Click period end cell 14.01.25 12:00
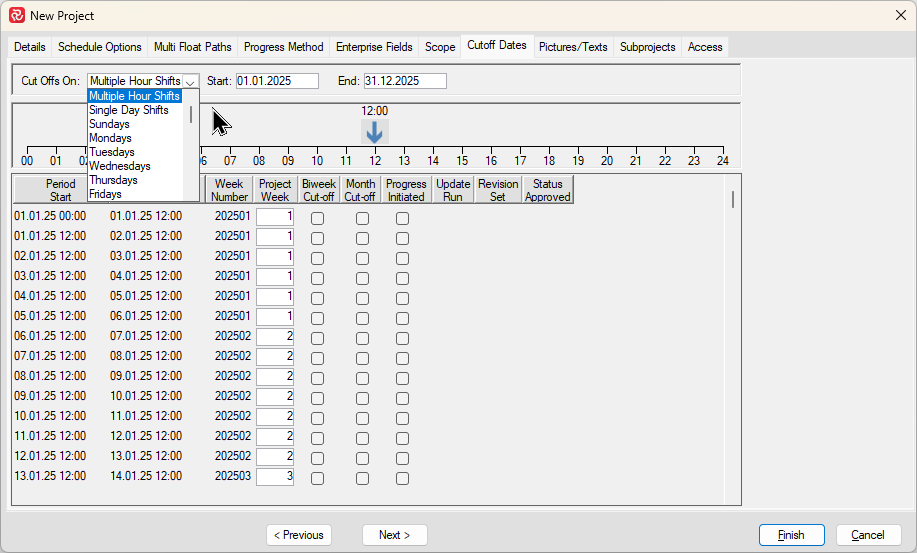917x553 pixels. pyautogui.click(x=146, y=476)
